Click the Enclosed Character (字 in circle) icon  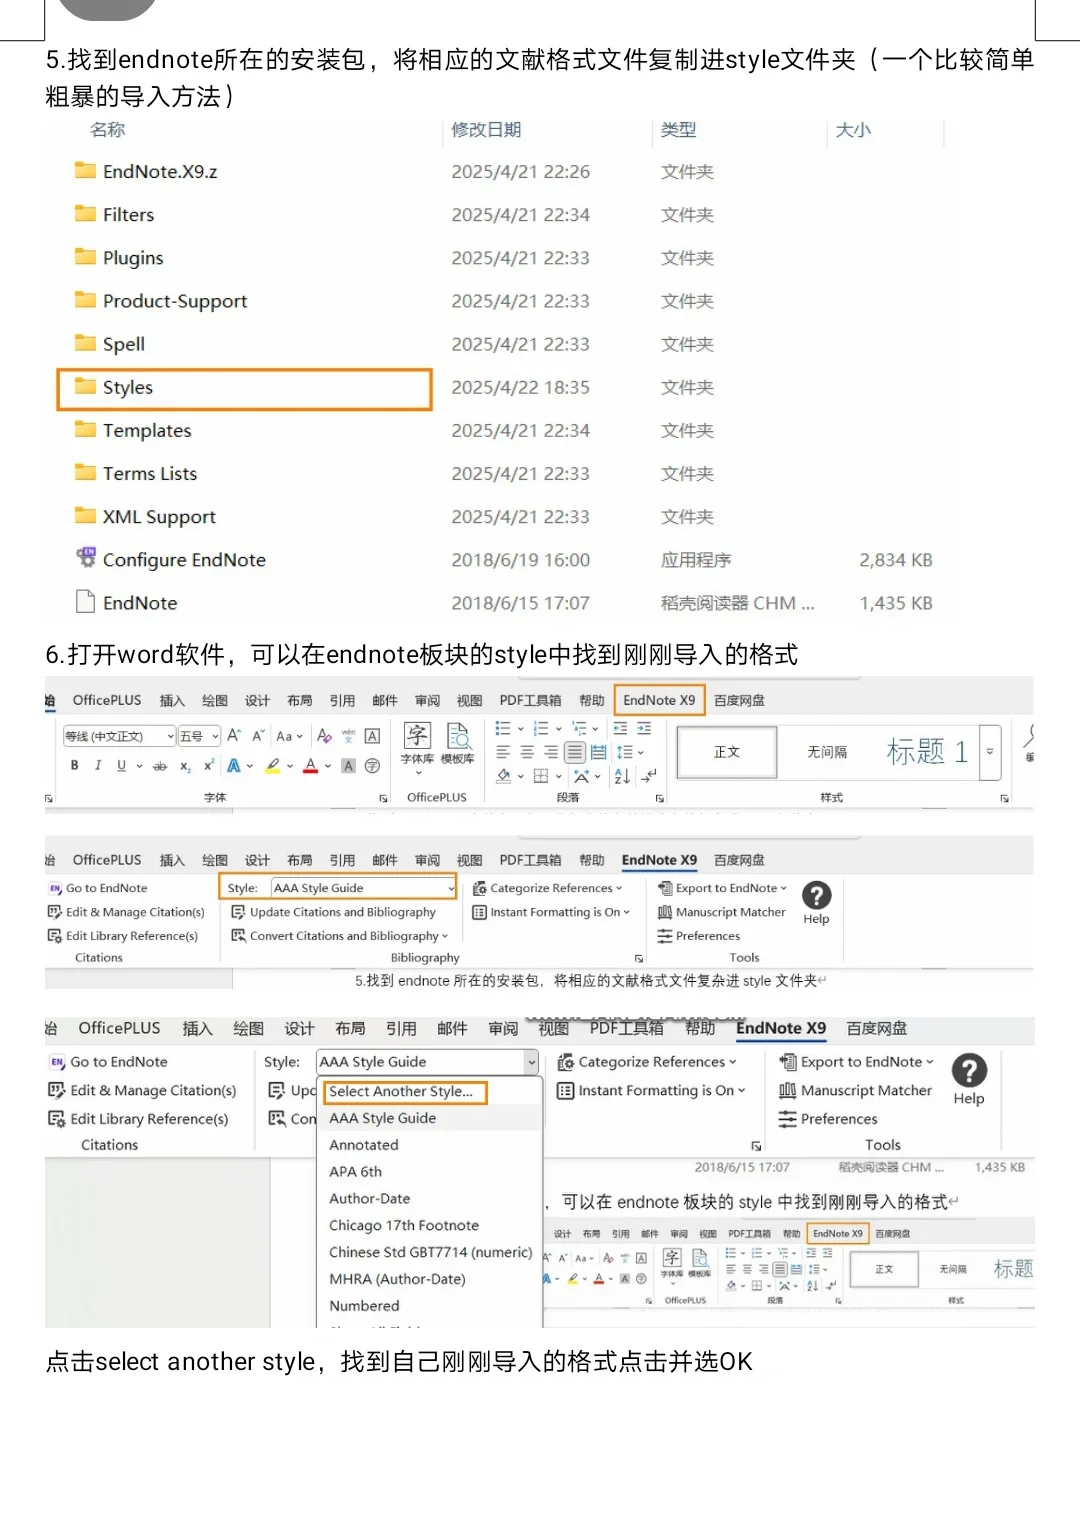[x=372, y=766]
